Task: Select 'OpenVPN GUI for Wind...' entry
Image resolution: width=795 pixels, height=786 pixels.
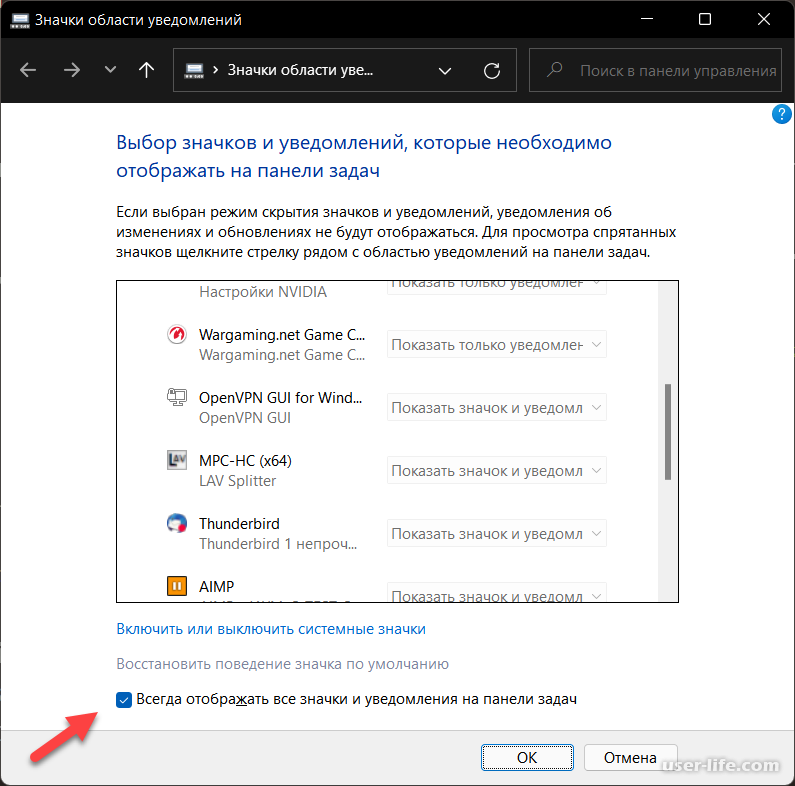Action: click(280, 398)
